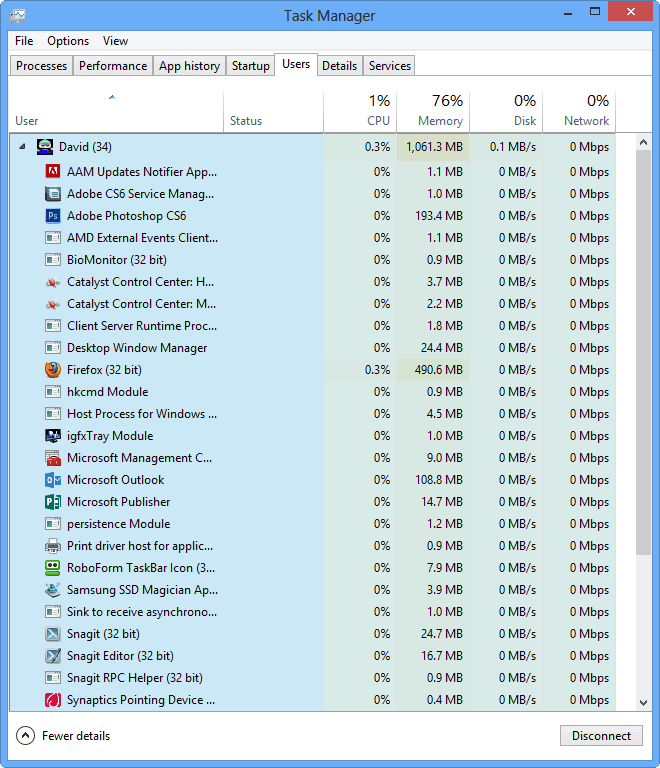Screen dimensions: 660x768
Task: Click the AAM Updates Notifier Adobe icon
Action: (53, 171)
